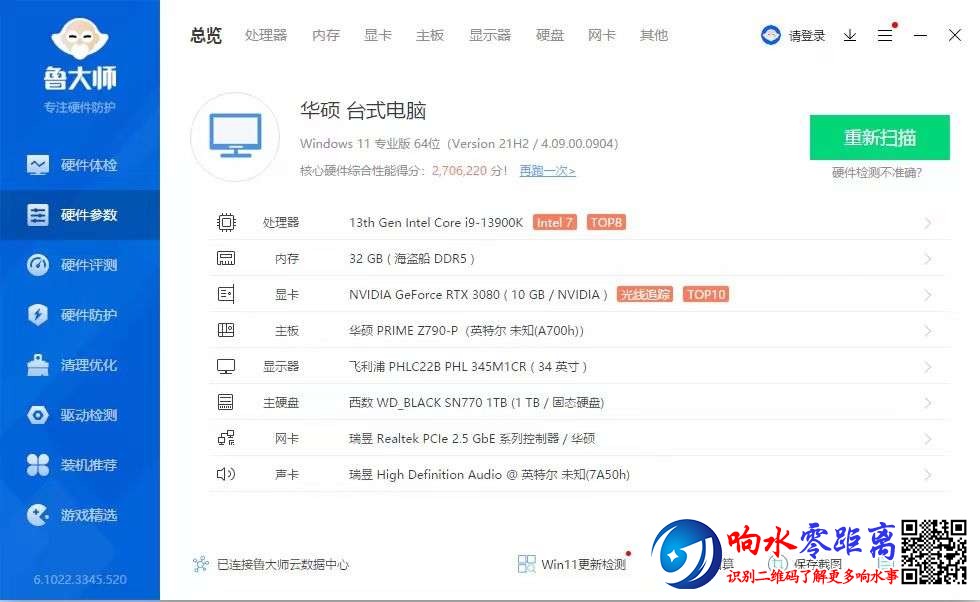Expand the 主硬盘 row chevron

tap(928, 403)
